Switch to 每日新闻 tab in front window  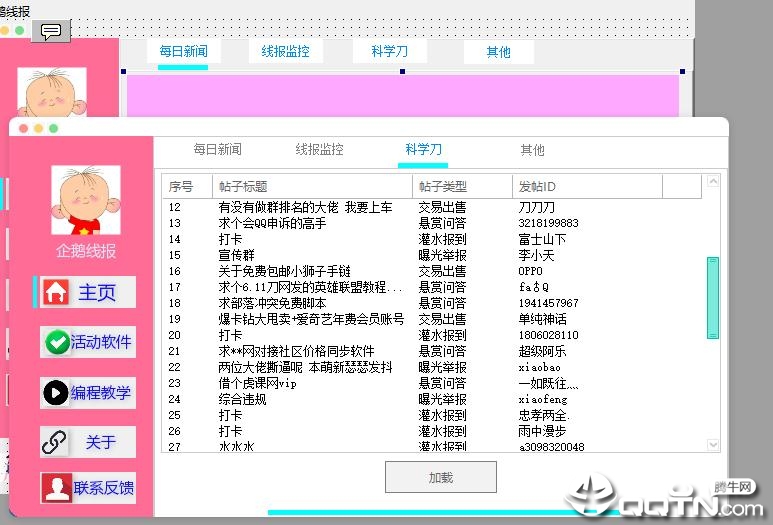(217, 149)
